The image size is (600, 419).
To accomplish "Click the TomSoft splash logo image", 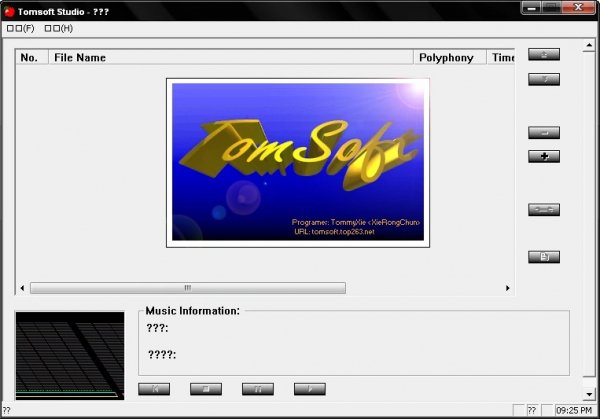I will 298,163.
